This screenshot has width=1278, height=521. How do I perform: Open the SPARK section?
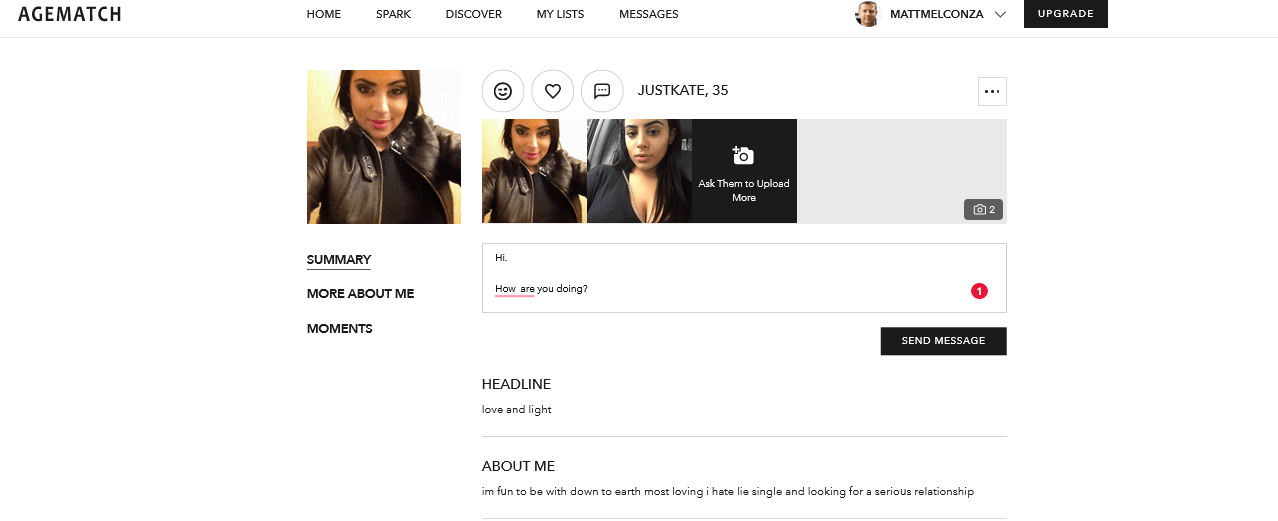pyautogui.click(x=393, y=14)
